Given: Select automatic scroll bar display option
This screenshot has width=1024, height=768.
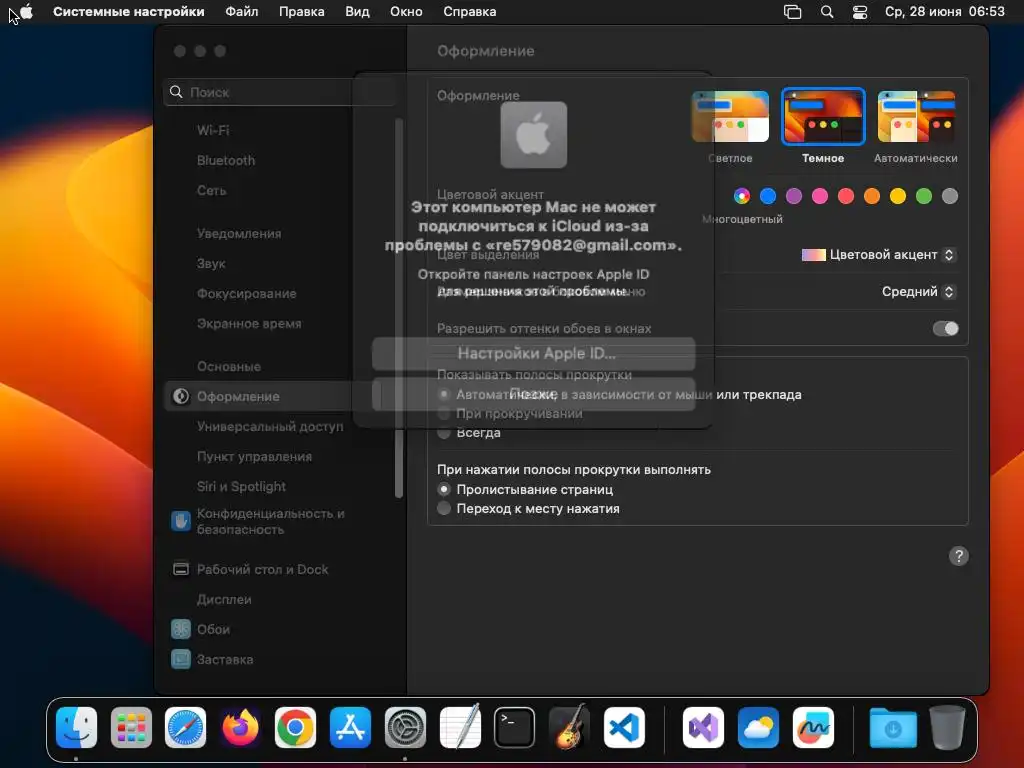Looking at the screenshot, I should point(444,394).
